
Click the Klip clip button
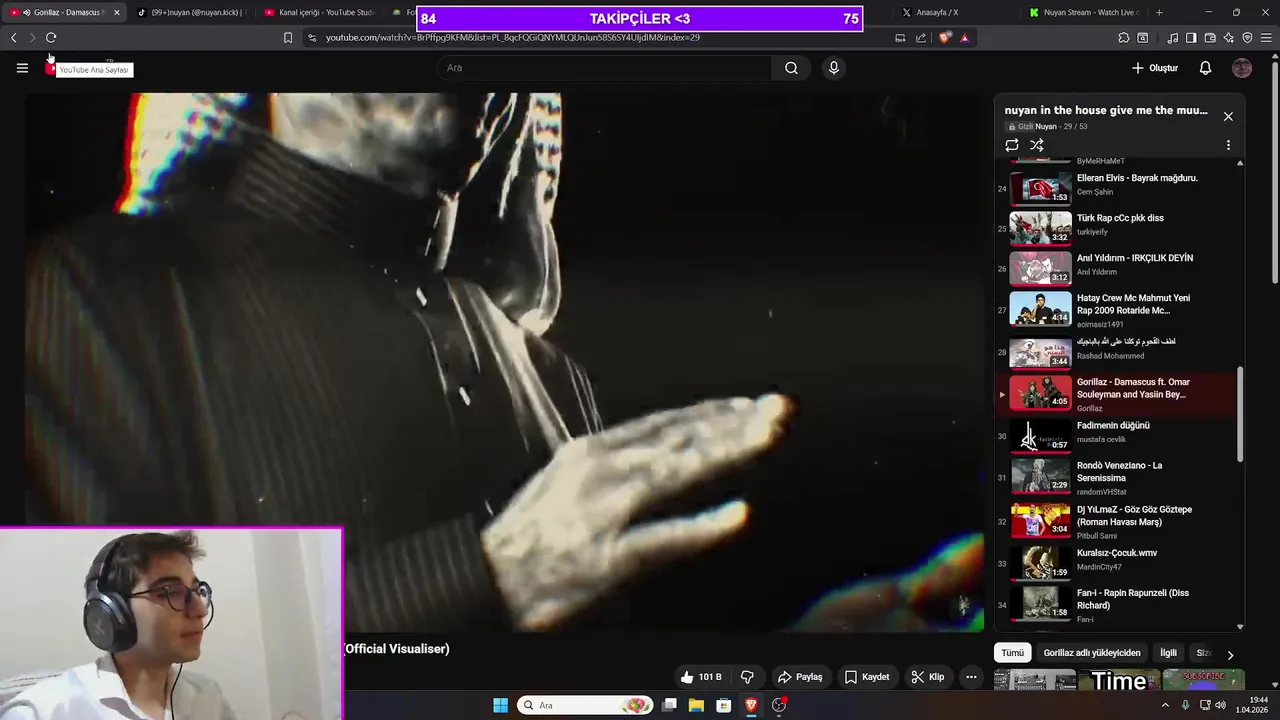click(927, 677)
